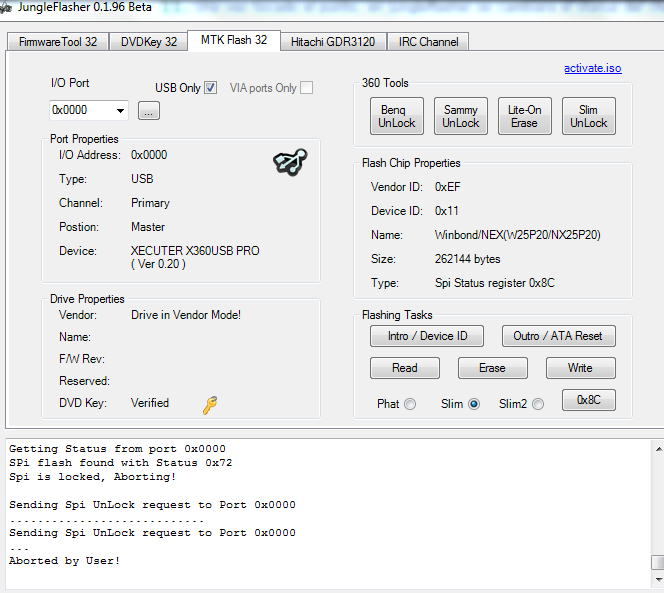
Task: Click the Sammy UnLock button
Action: point(461,116)
